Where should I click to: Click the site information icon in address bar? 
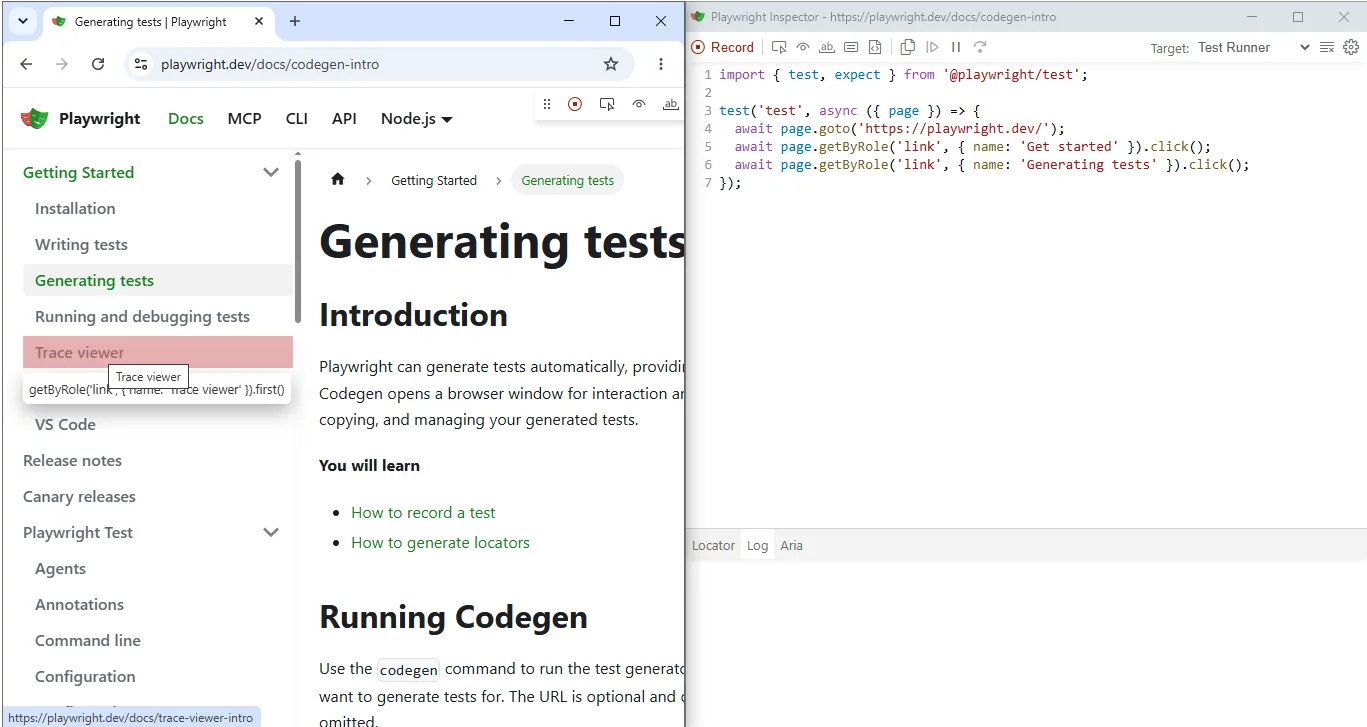click(141, 64)
